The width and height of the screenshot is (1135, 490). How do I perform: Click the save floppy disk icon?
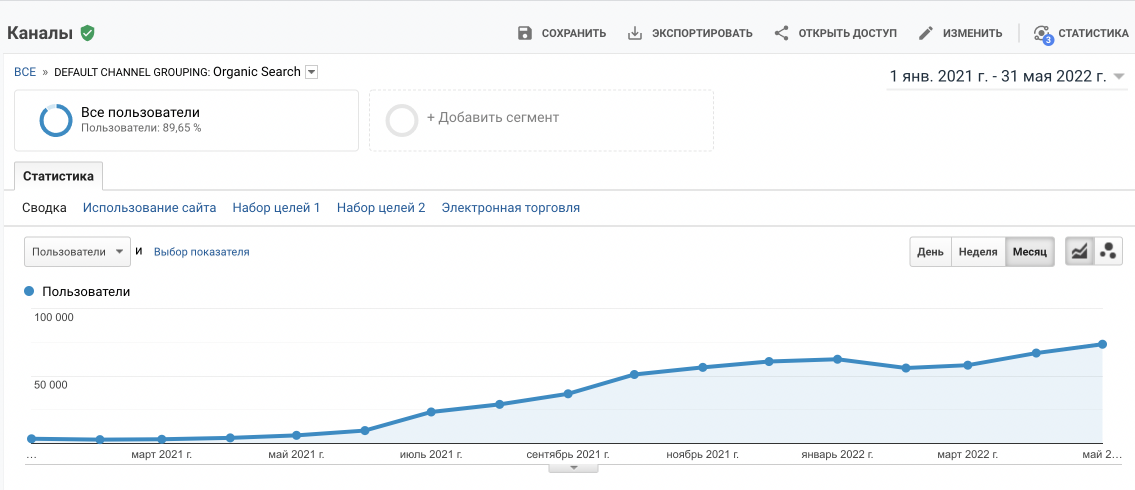[525, 33]
